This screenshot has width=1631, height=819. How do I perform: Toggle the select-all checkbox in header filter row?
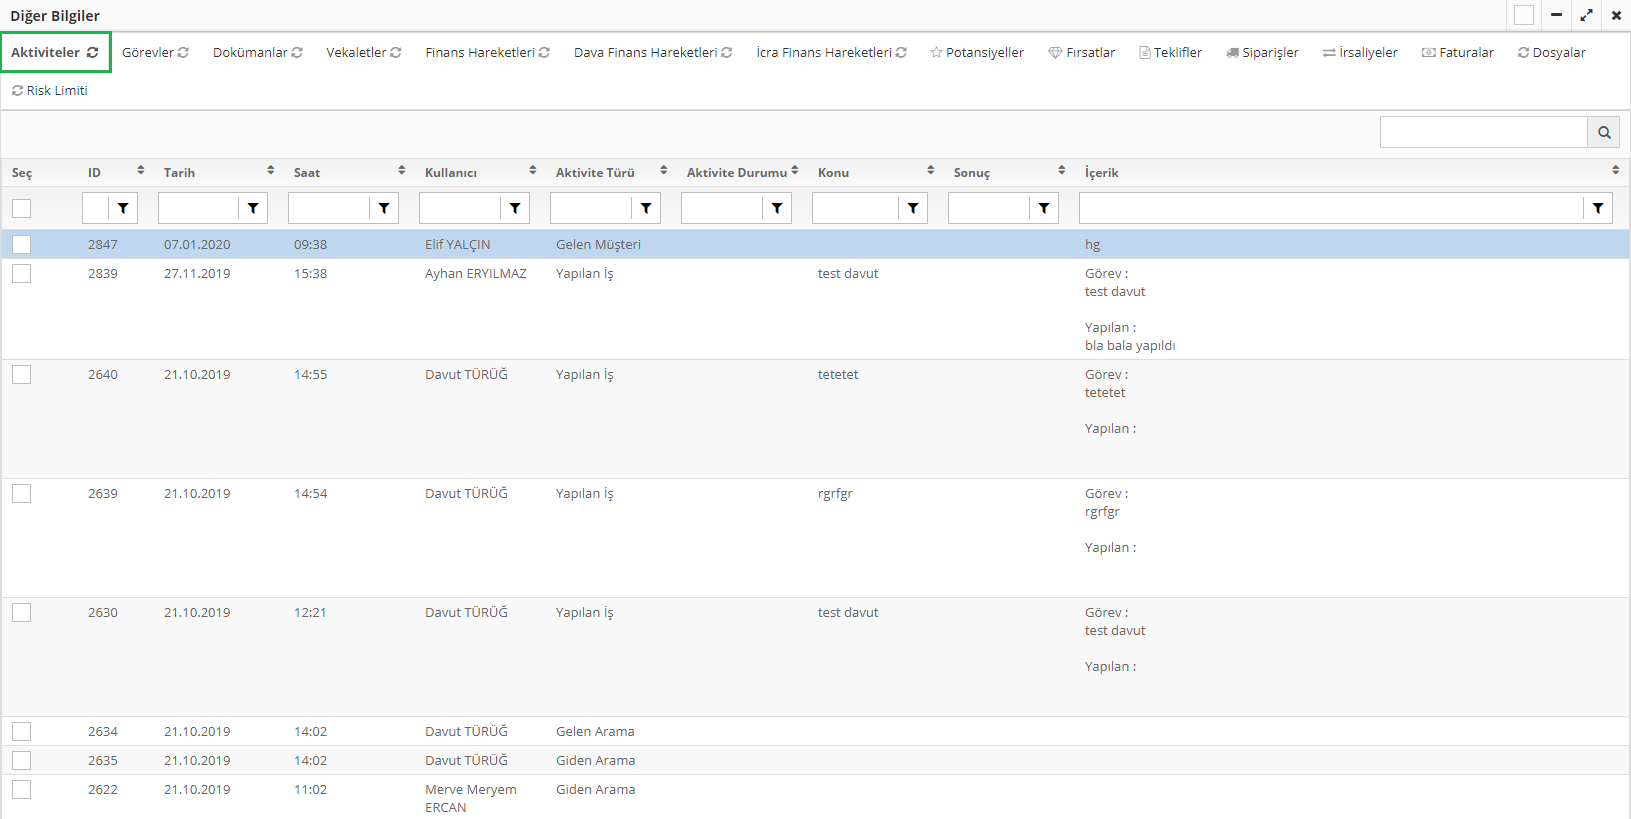point(22,208)
